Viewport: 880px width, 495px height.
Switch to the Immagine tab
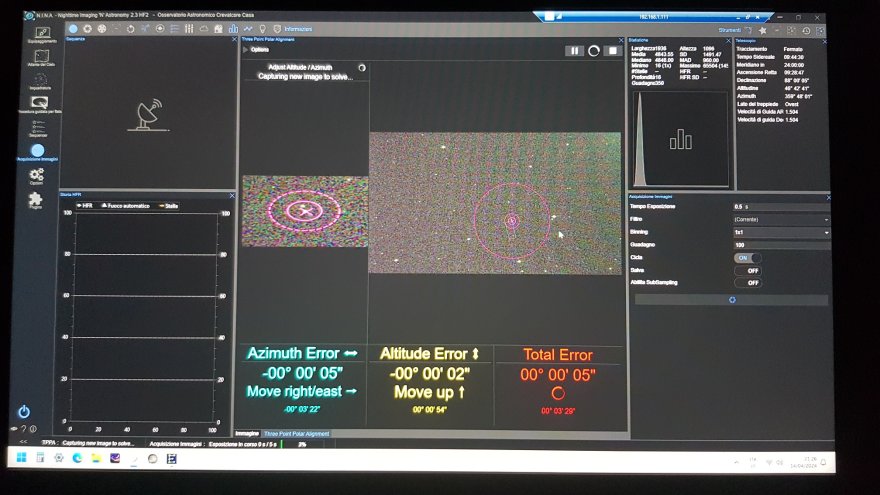(x=246, y=433)
